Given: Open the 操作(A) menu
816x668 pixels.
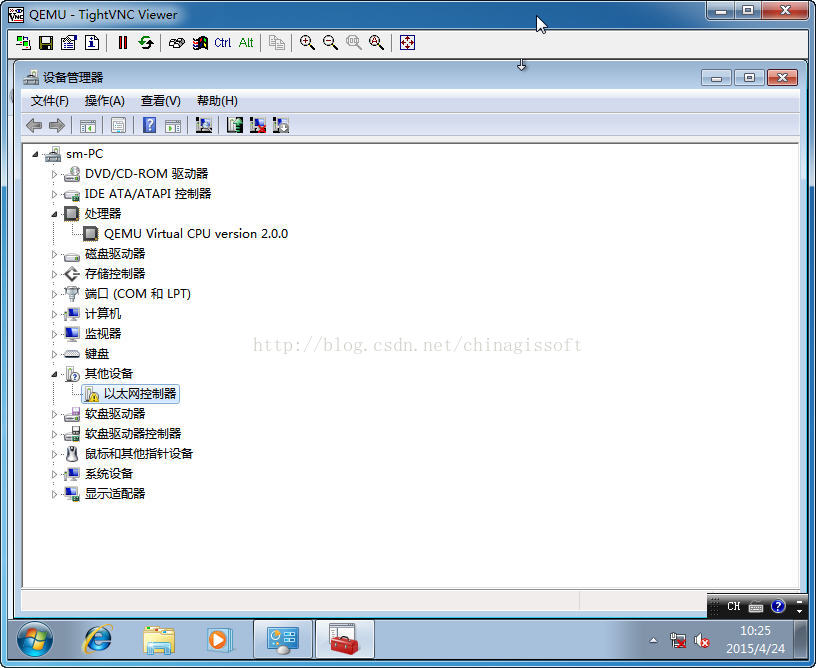Looking at the screenshot, I should coord(105,101).
